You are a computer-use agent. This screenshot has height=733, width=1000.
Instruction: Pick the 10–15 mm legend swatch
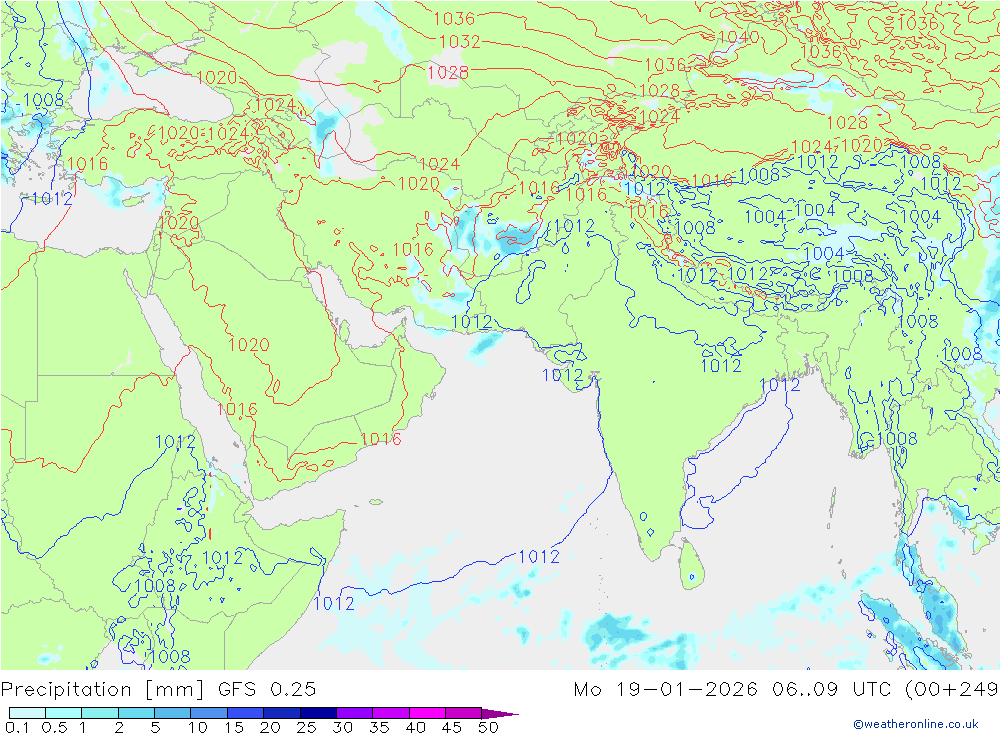[x=209, y=713]
